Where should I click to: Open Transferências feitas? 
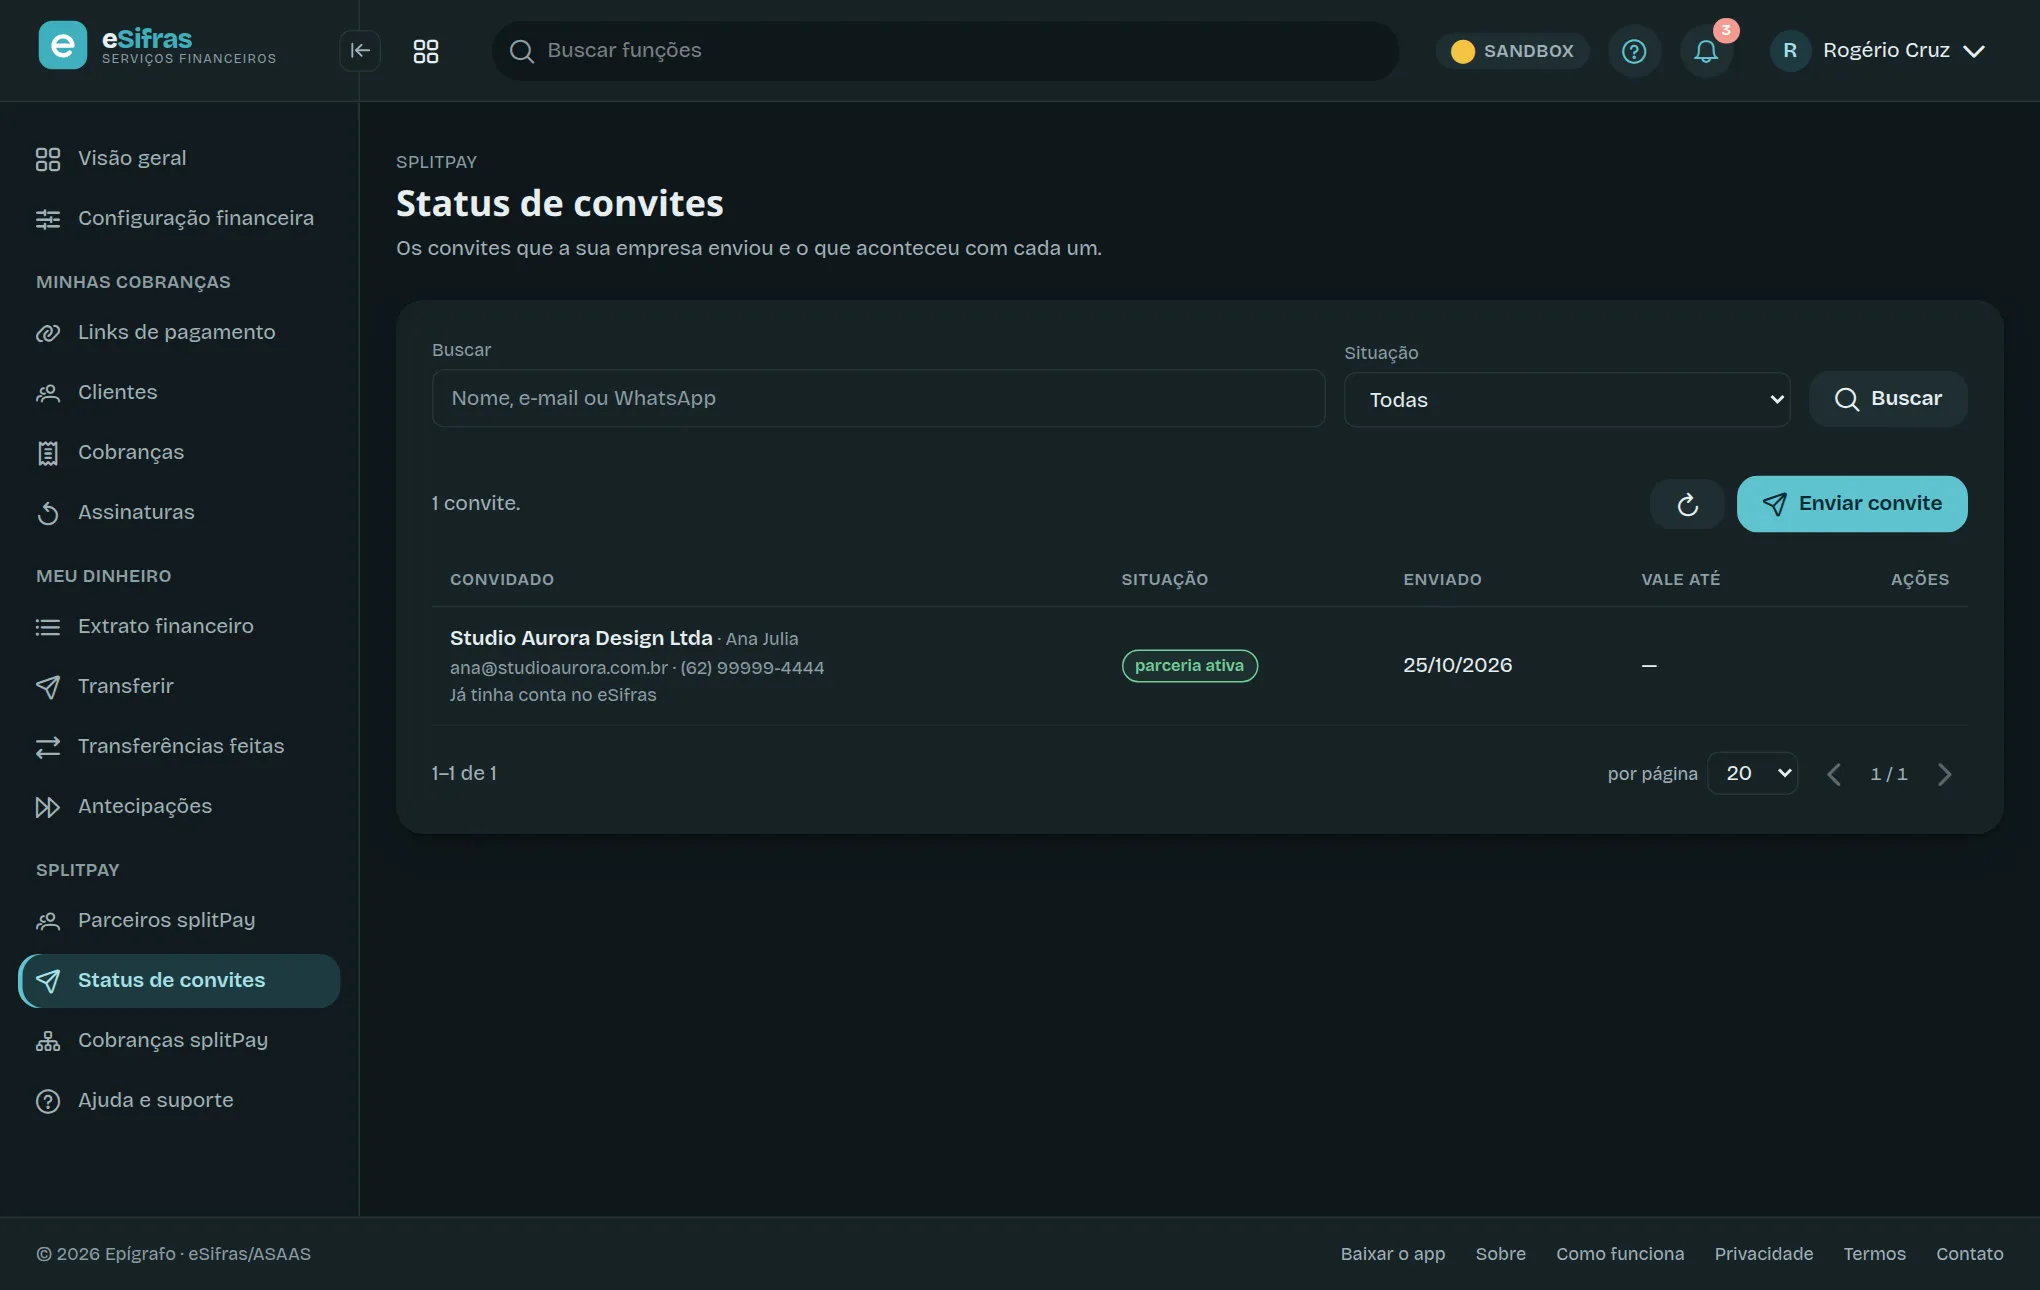click(180, 746)
